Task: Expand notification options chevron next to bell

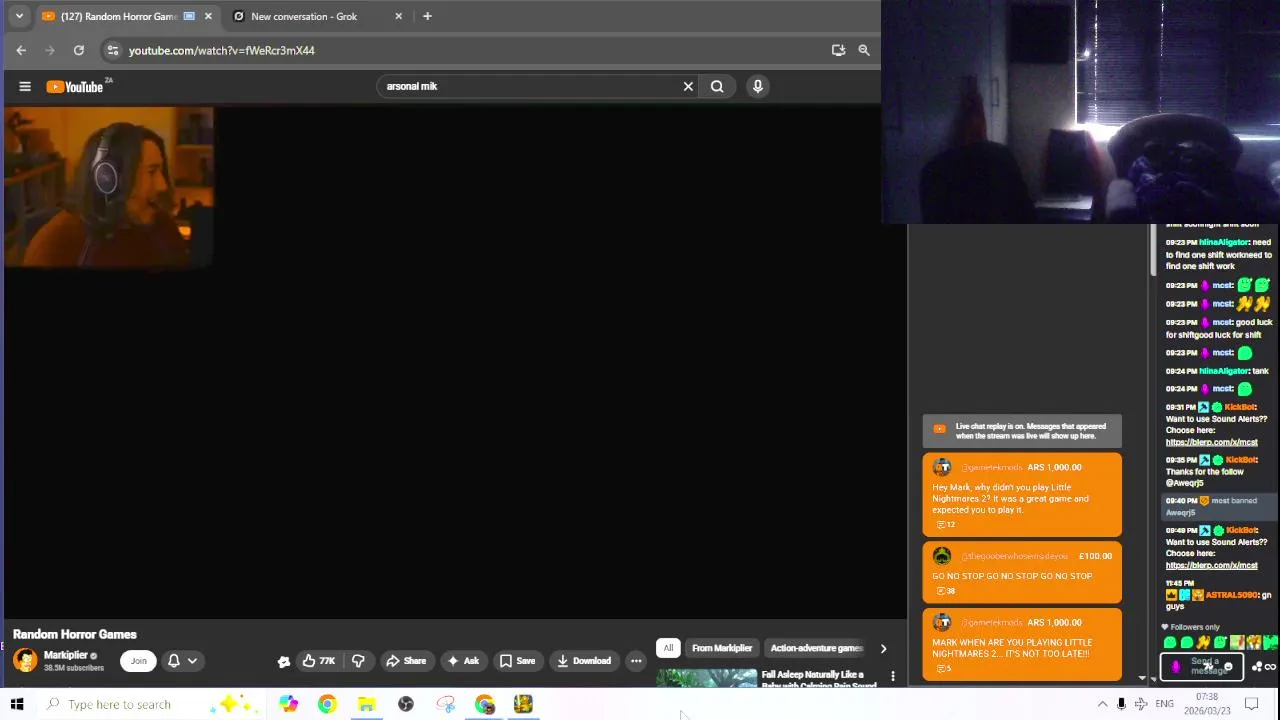Action: tap(192, 661)
